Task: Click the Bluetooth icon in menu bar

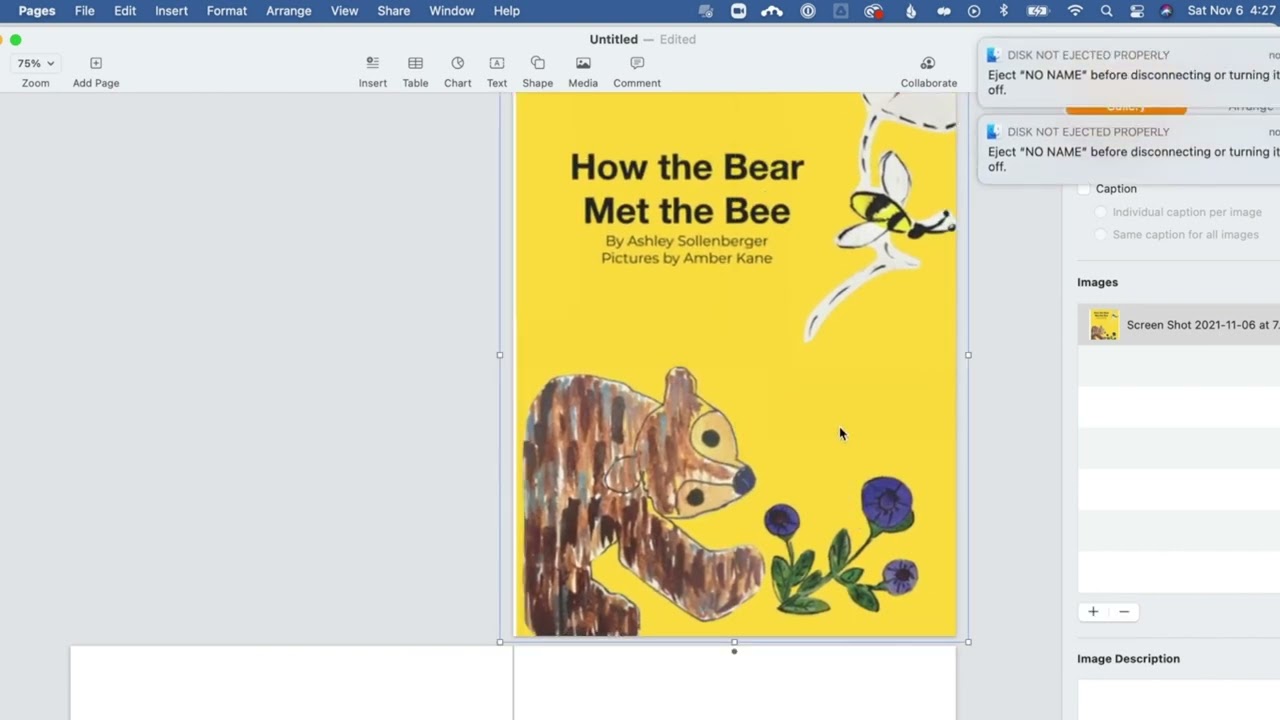Action: click(1004, 11)
